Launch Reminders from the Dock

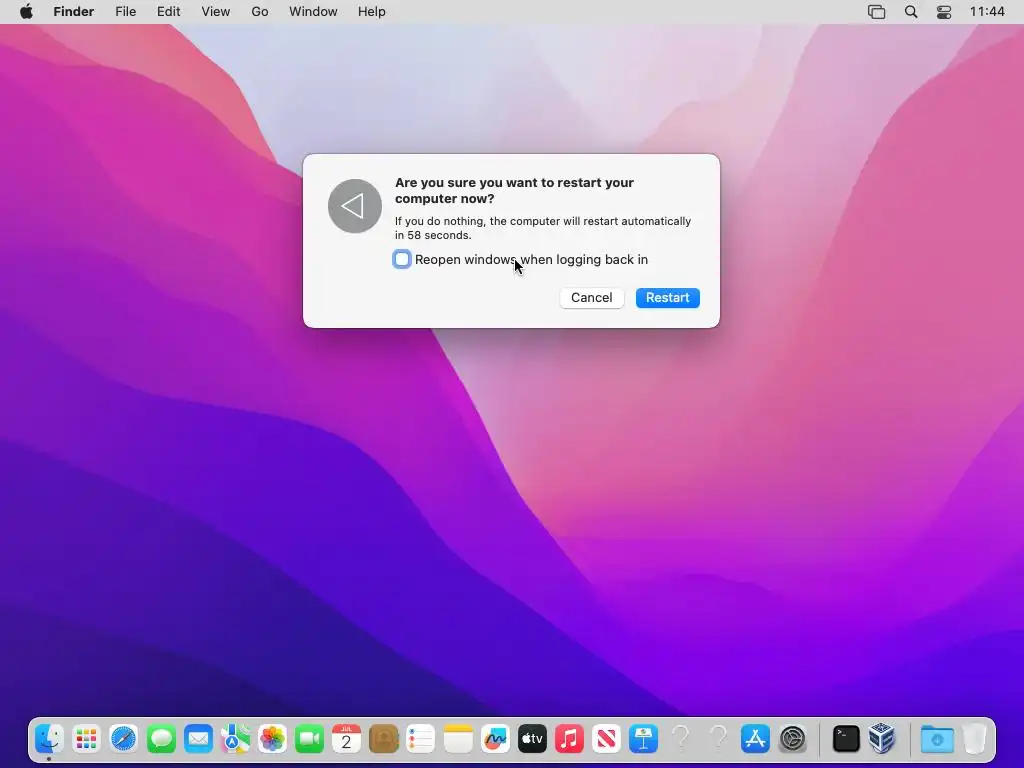(421, 739)
